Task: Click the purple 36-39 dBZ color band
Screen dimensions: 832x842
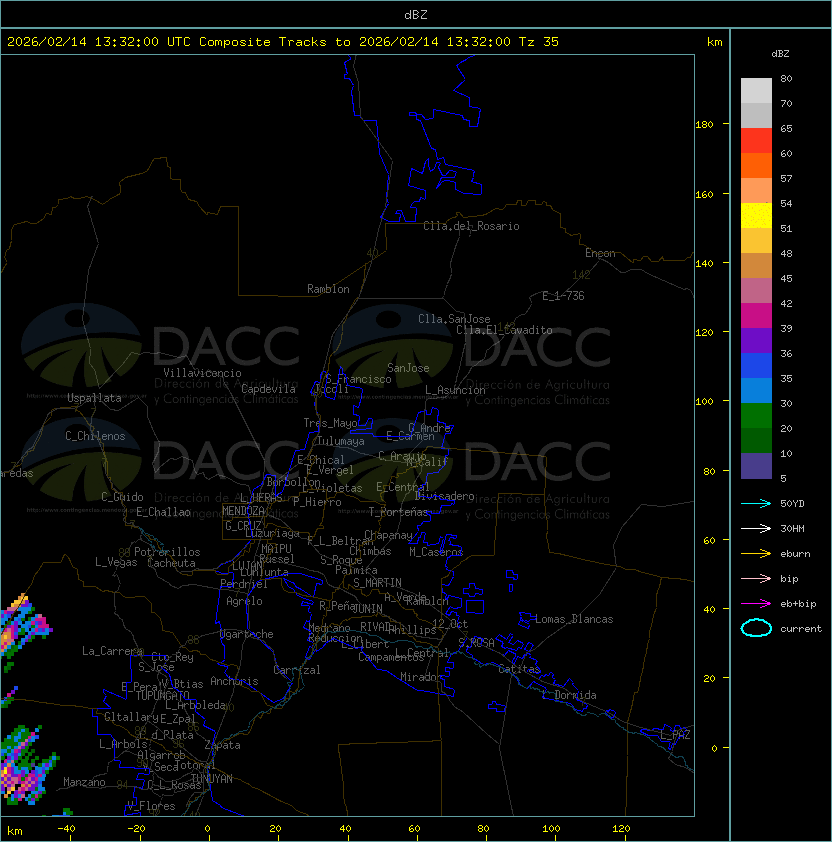Action: pyautogui.click(x=756, y=340)
